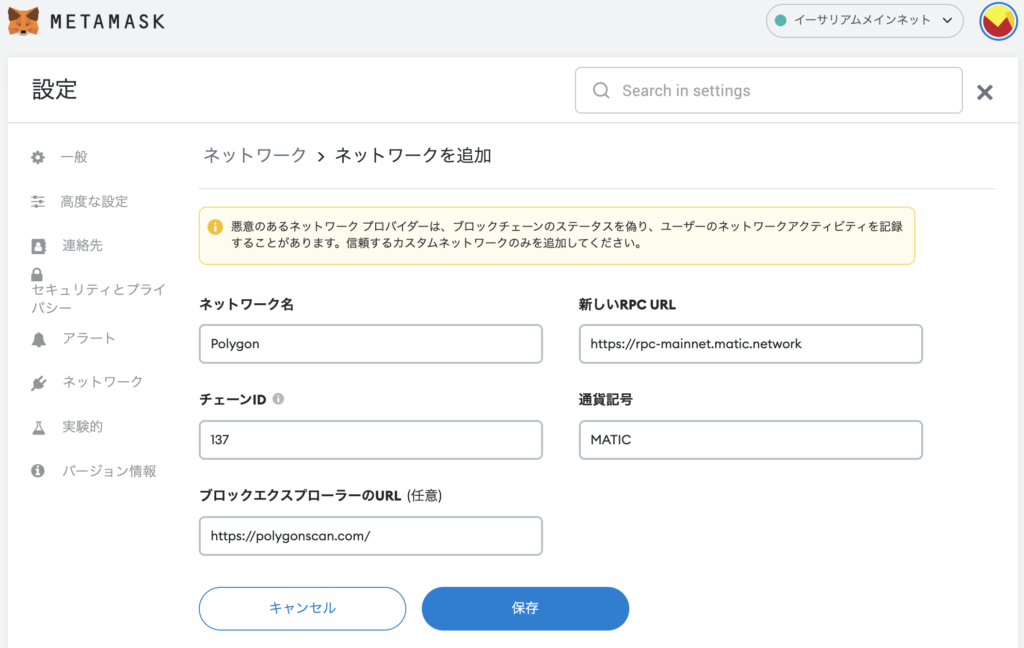This screenshot has width=1024, height=648.
Task: Open the イーサリアムメインネット network dropdown
Action: tap(864, 20)
